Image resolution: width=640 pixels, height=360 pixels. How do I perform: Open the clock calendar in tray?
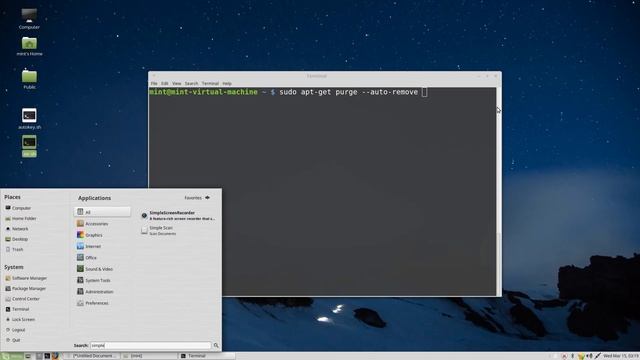point(621,356)
